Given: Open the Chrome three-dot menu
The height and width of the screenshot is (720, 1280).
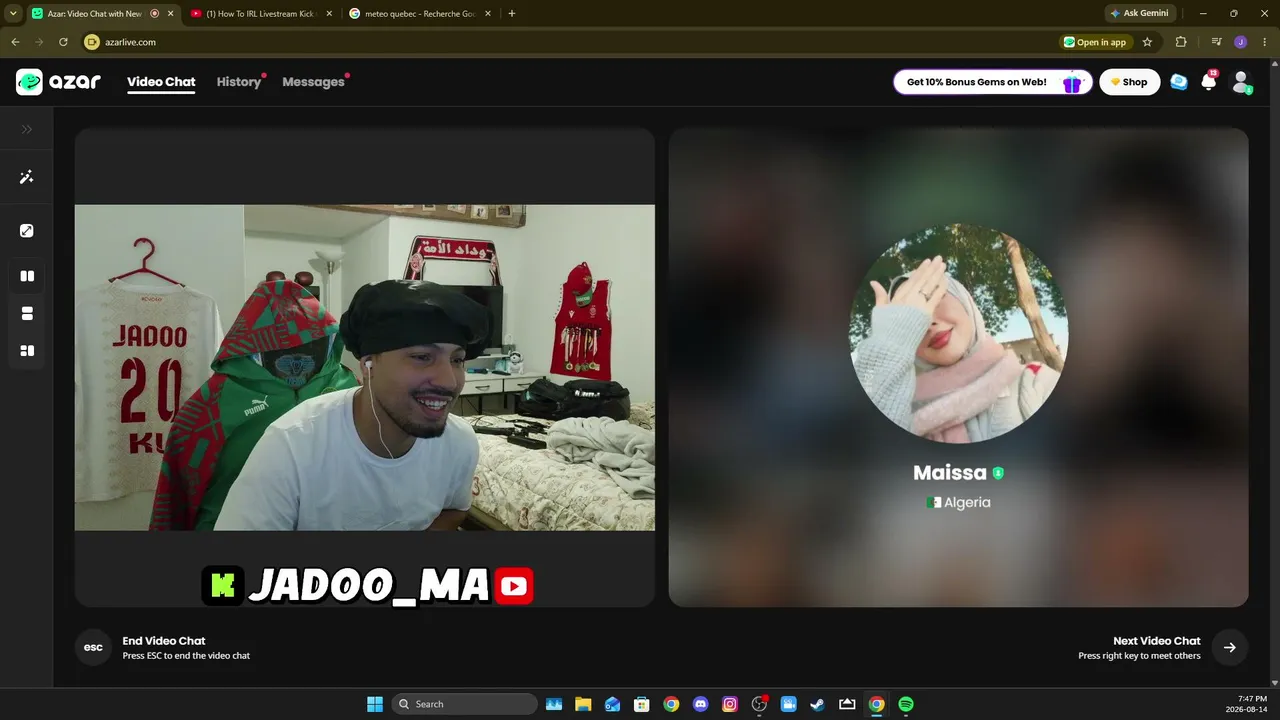Looking at the screenshot, I should (x=1264, y=42).
